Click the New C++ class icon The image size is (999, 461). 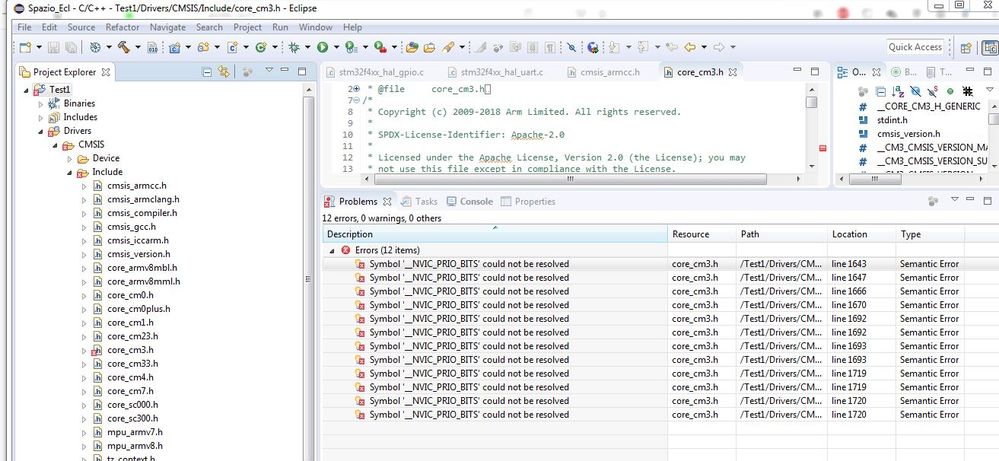[261, 47]
